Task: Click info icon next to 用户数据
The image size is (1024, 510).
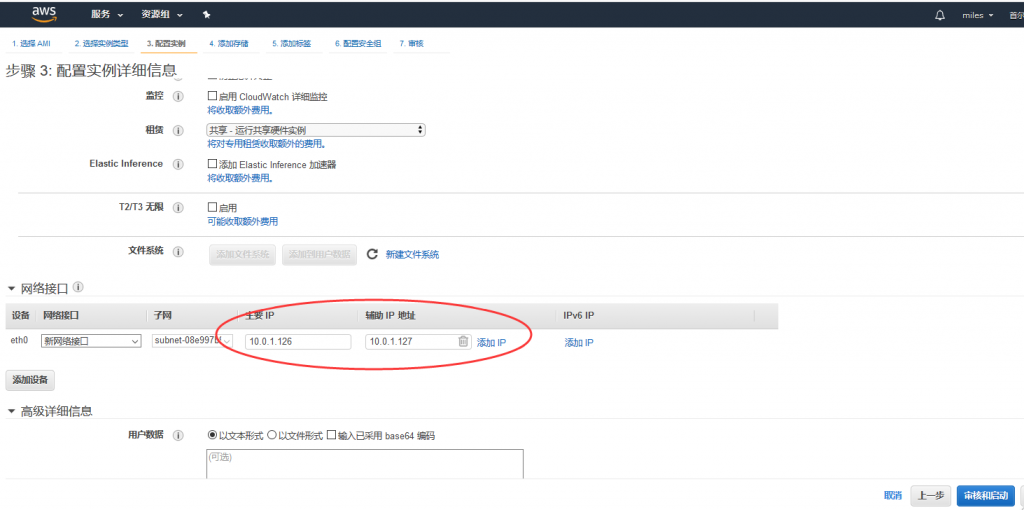Action: tap(179, 436)
